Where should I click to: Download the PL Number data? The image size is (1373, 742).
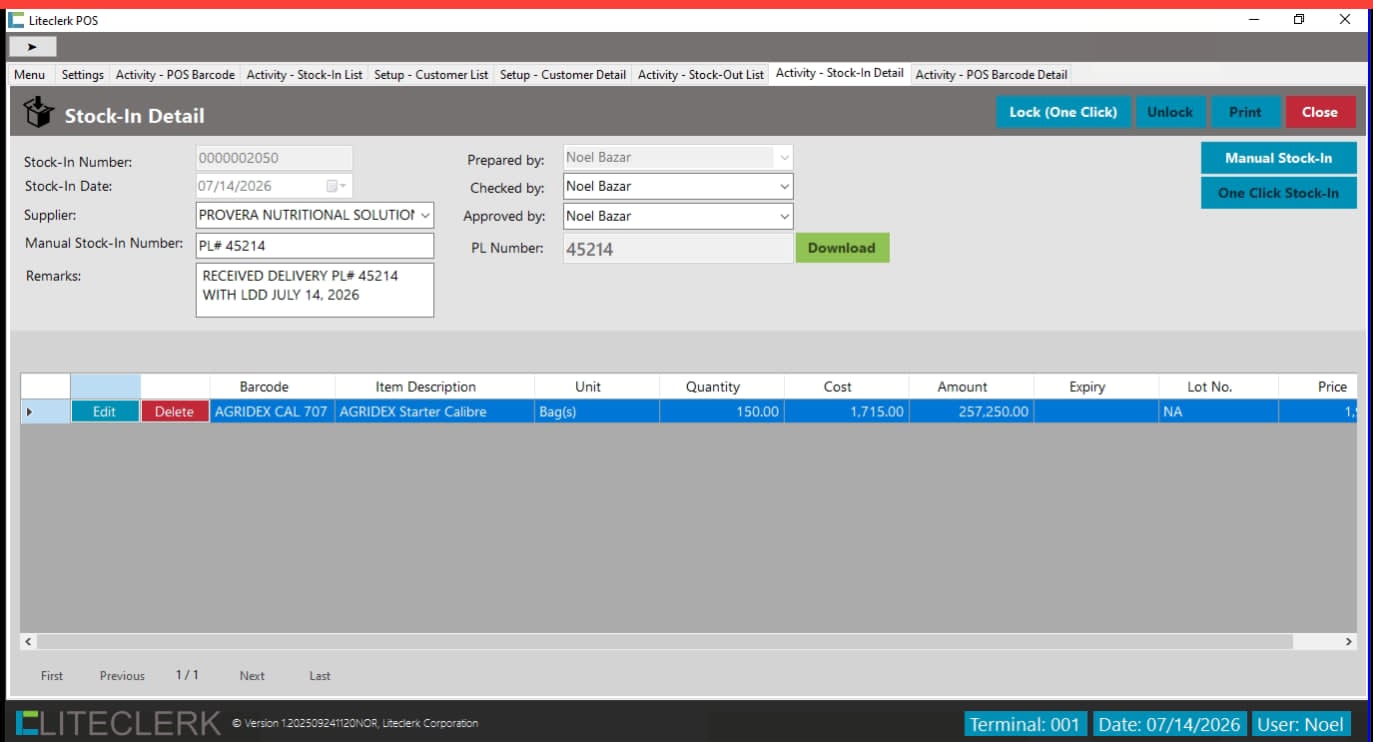click(x=842, y=248)
